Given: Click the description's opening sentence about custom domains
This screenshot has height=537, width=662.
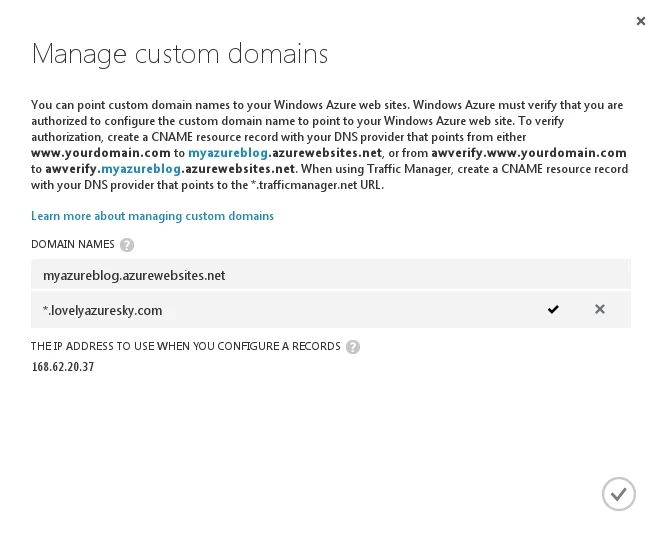Looking at the screenshot, I should [220, 105].
